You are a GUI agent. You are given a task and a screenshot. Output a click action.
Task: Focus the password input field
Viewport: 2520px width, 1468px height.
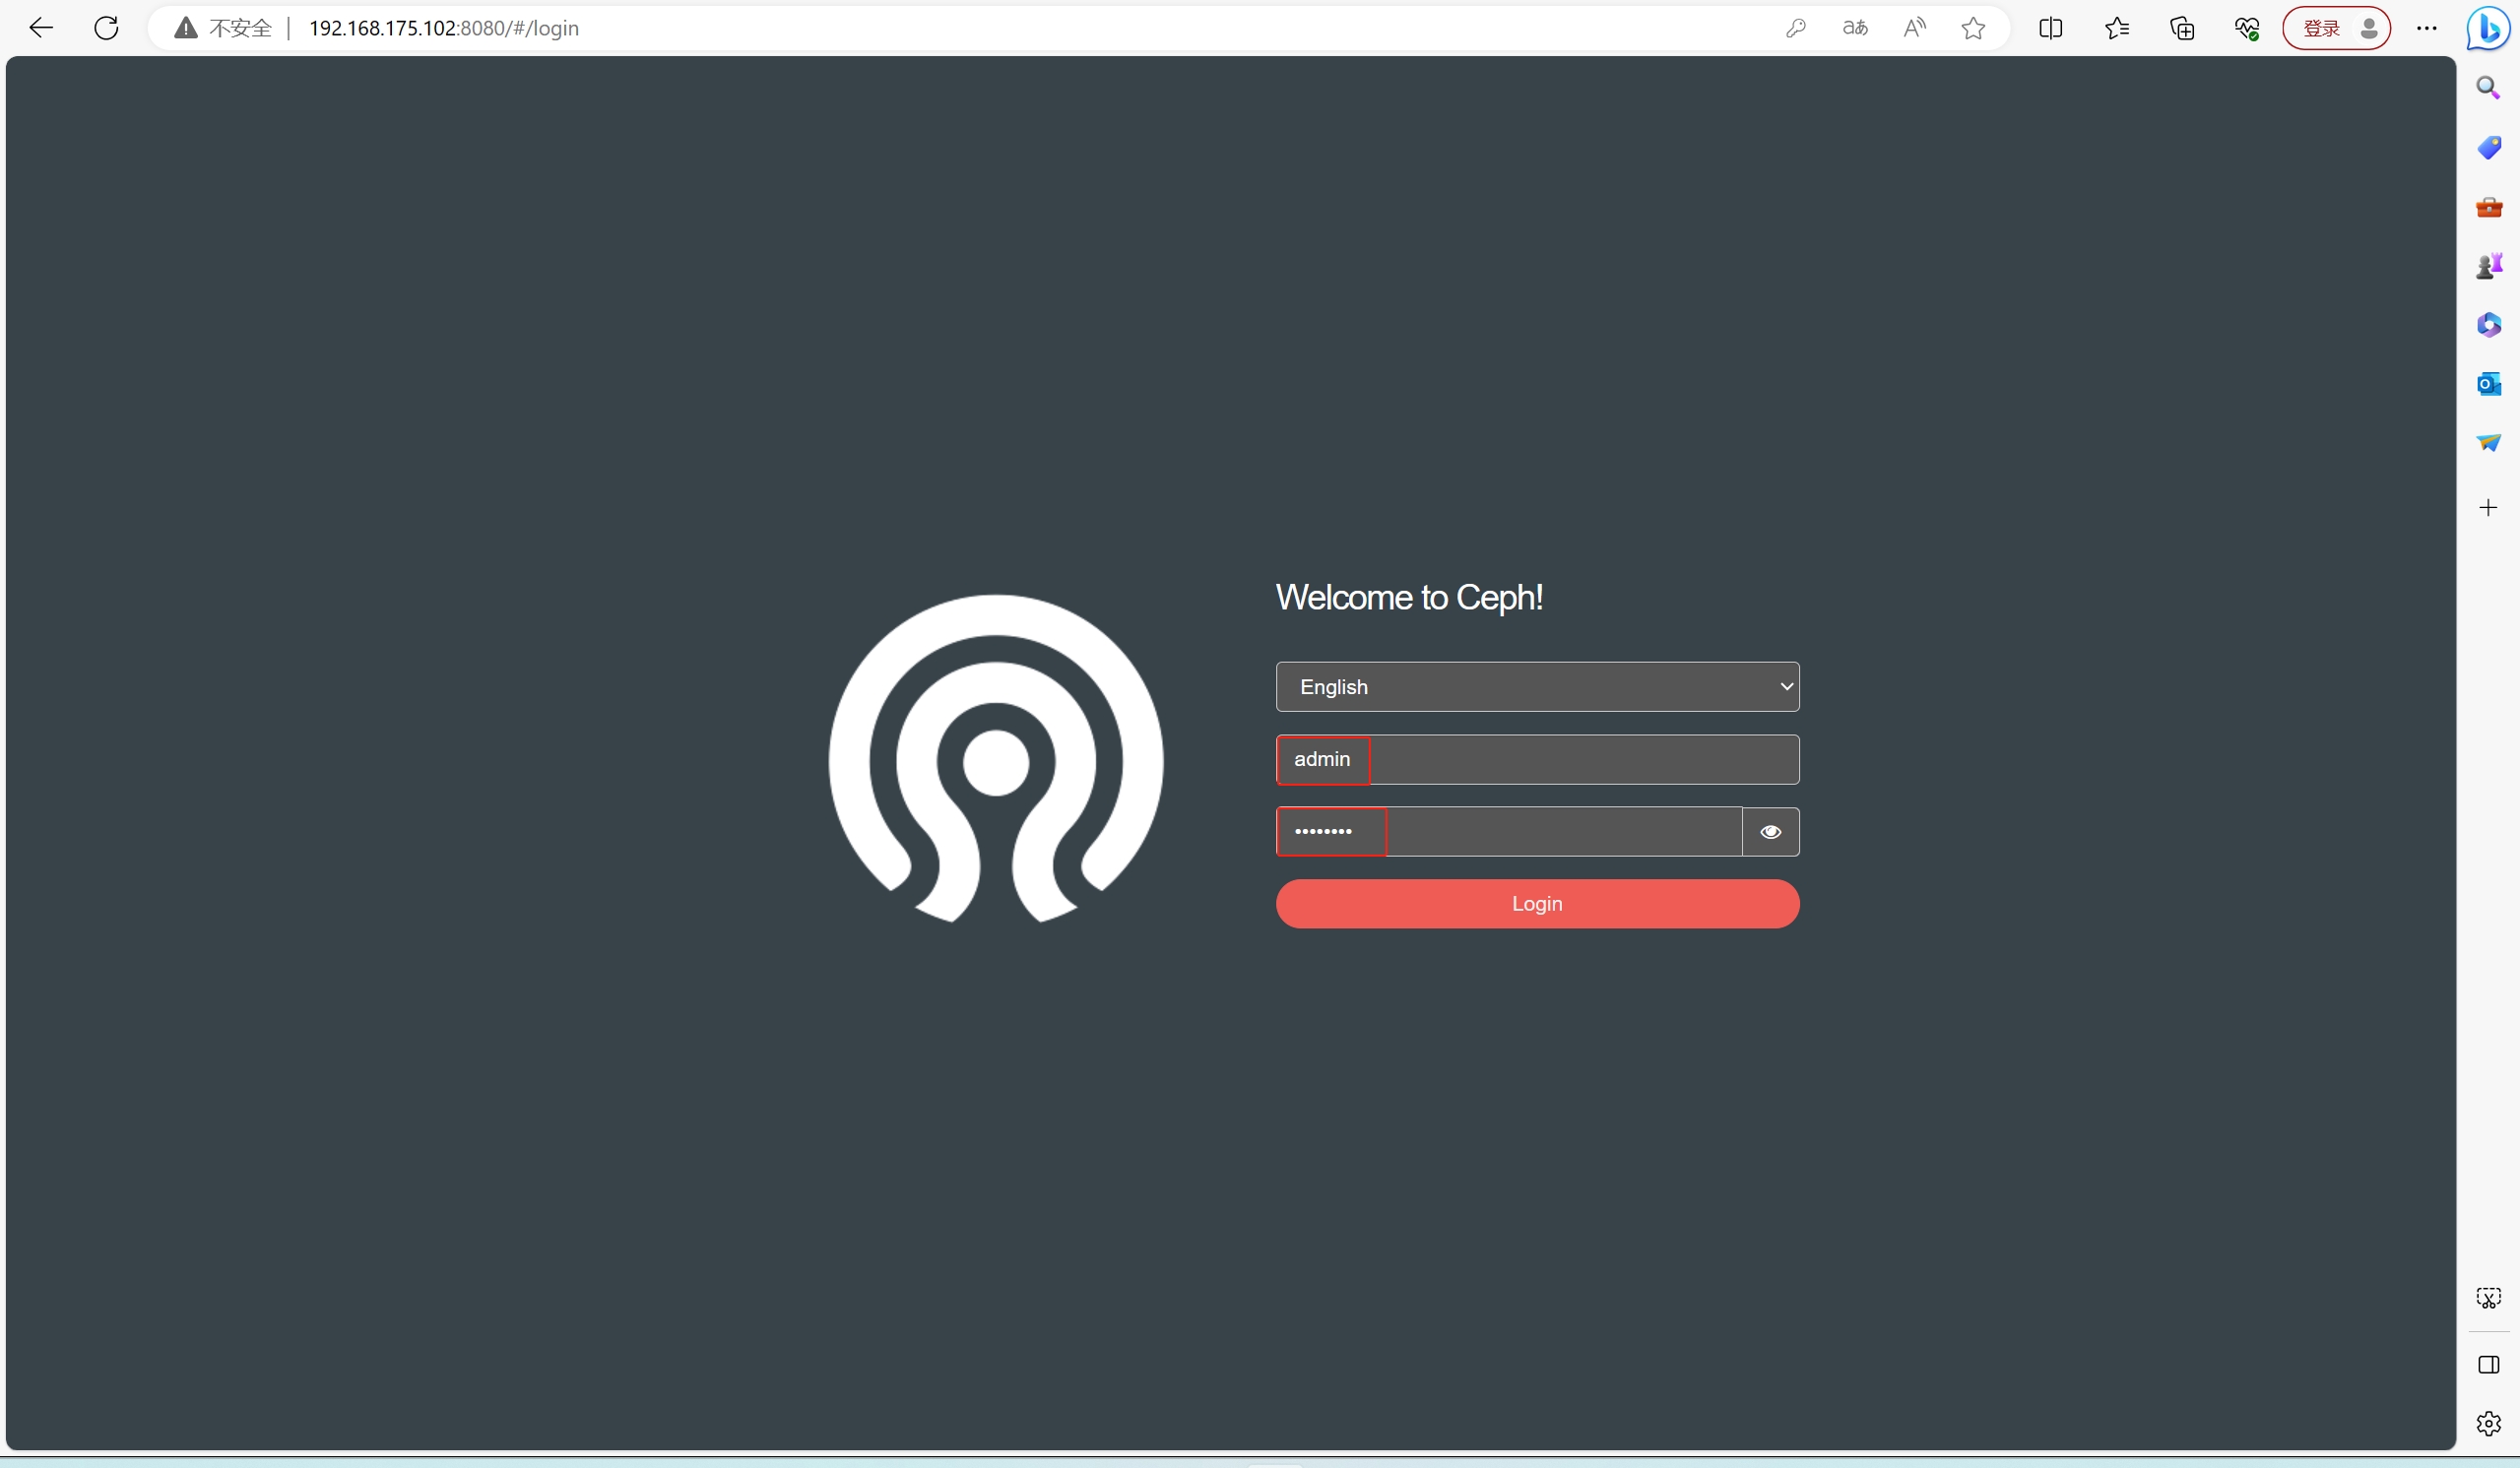coord(1508,832)
